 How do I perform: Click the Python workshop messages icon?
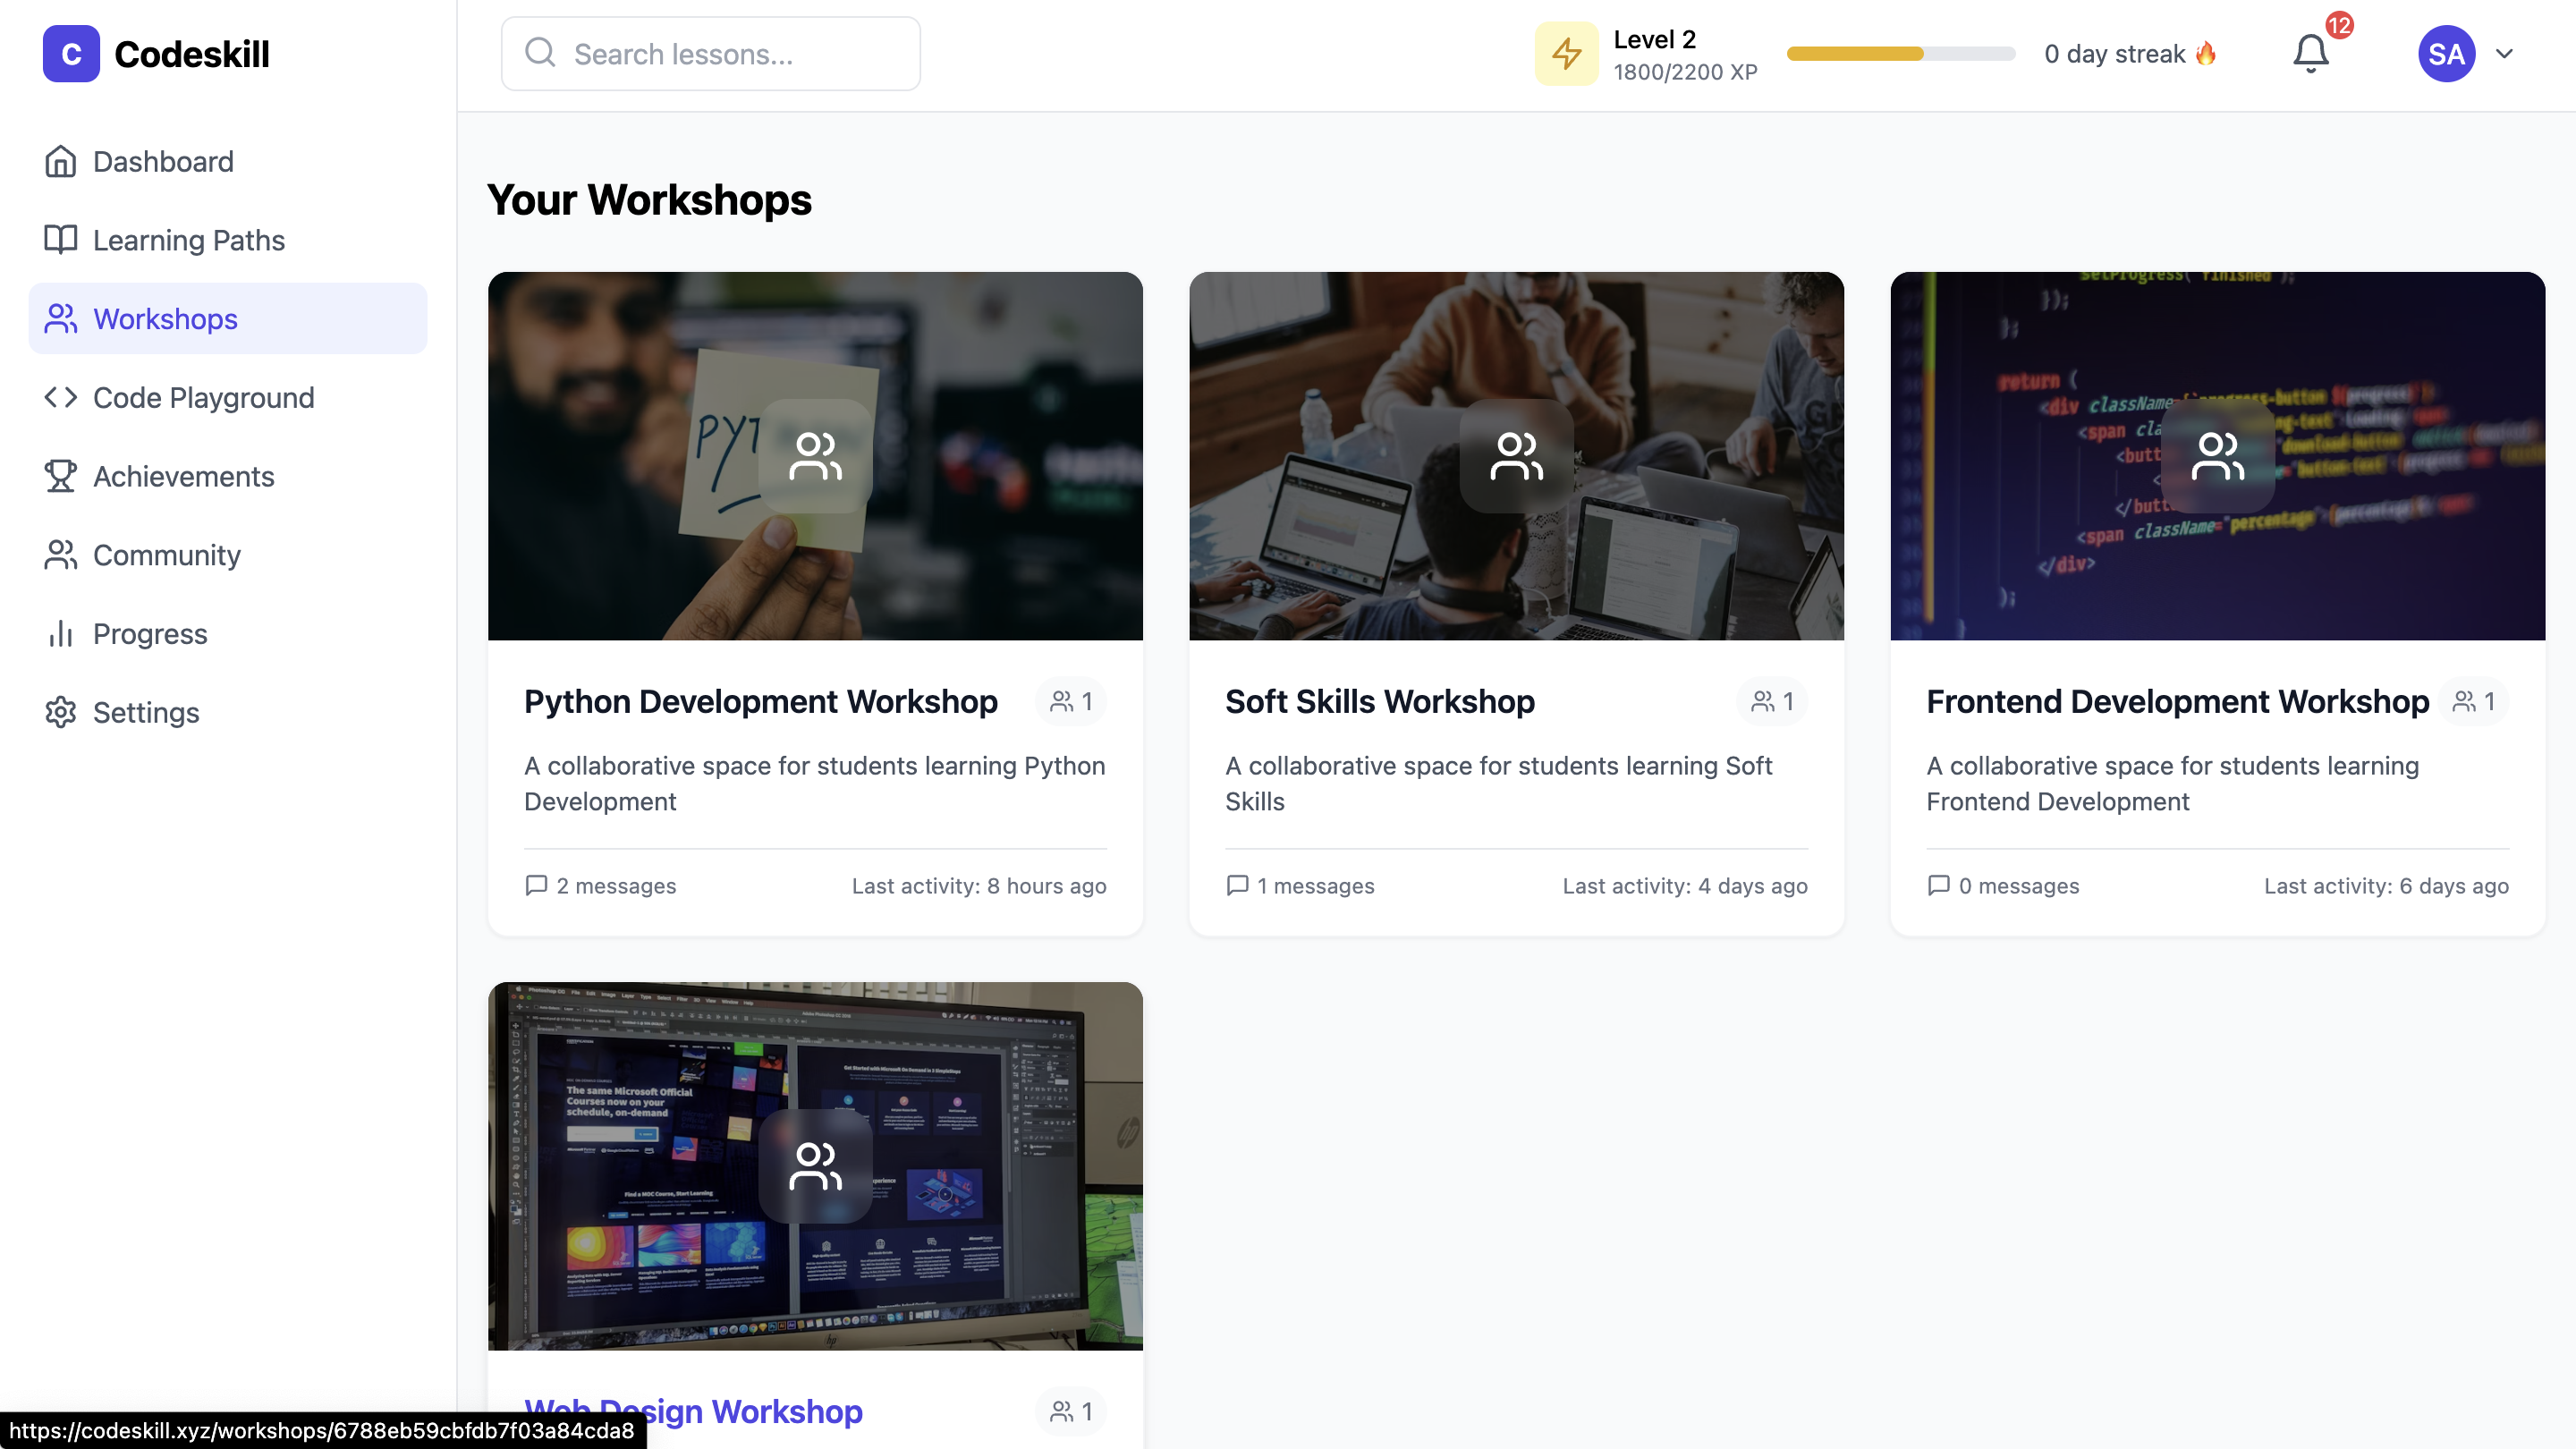coord(536,885)
